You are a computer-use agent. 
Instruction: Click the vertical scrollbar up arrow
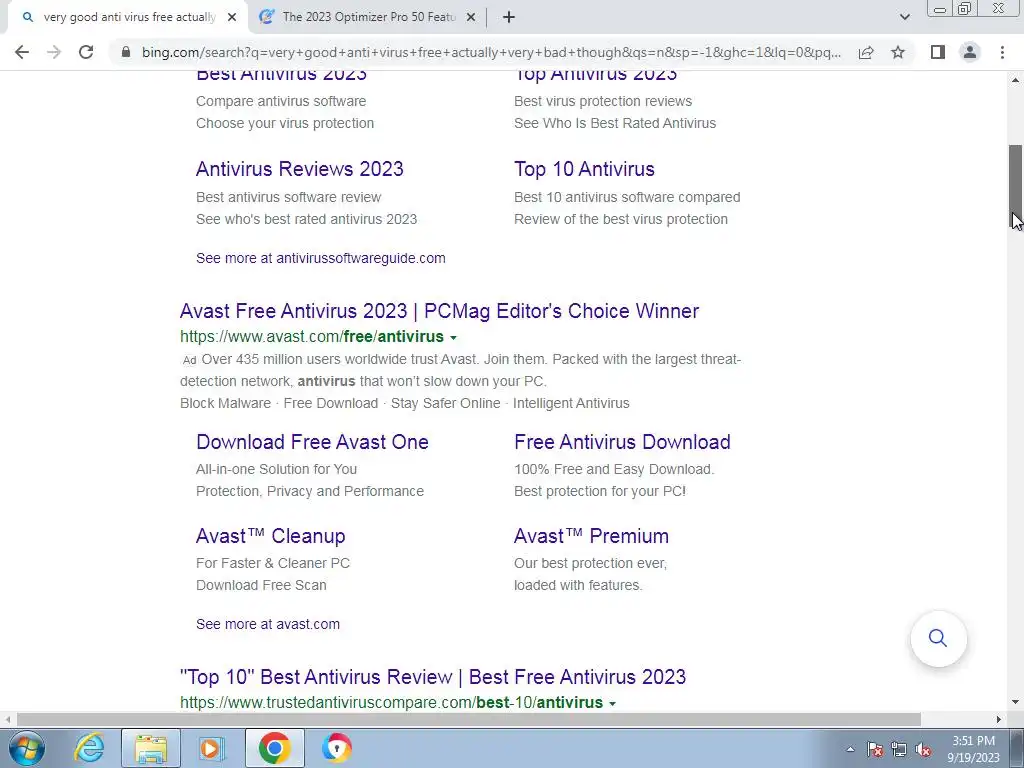point(1016,80)
